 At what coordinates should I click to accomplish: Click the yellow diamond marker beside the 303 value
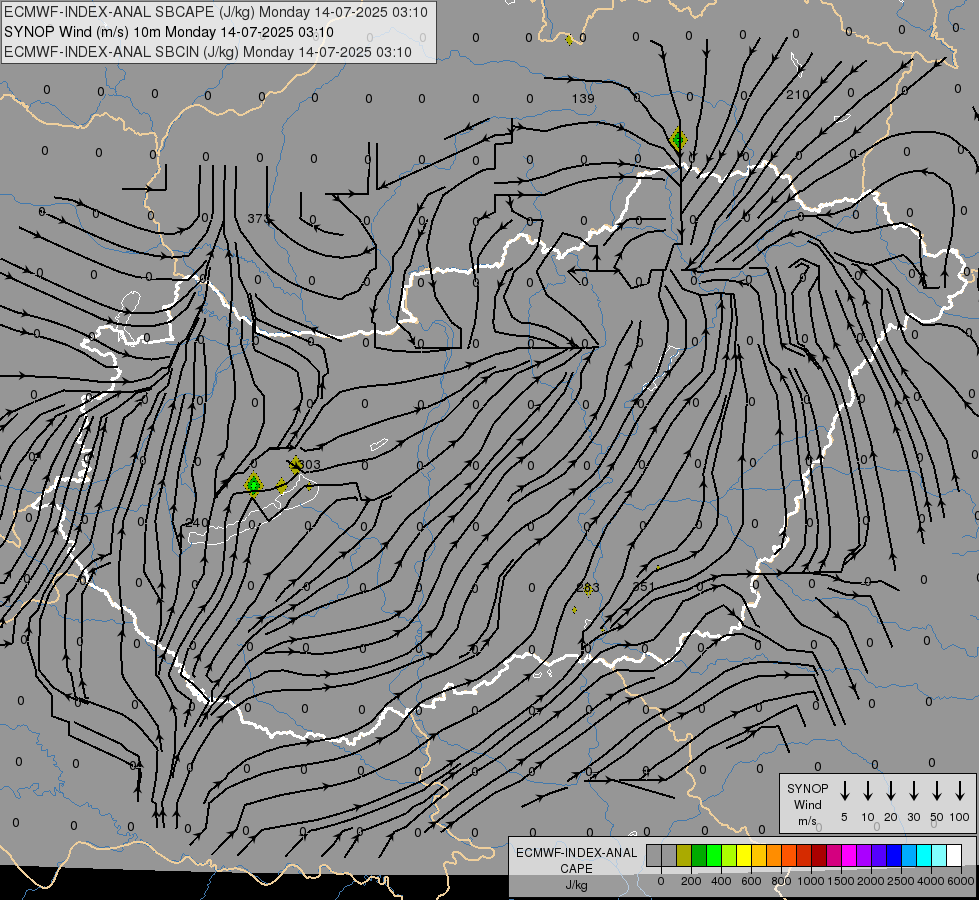click(295, 465)
